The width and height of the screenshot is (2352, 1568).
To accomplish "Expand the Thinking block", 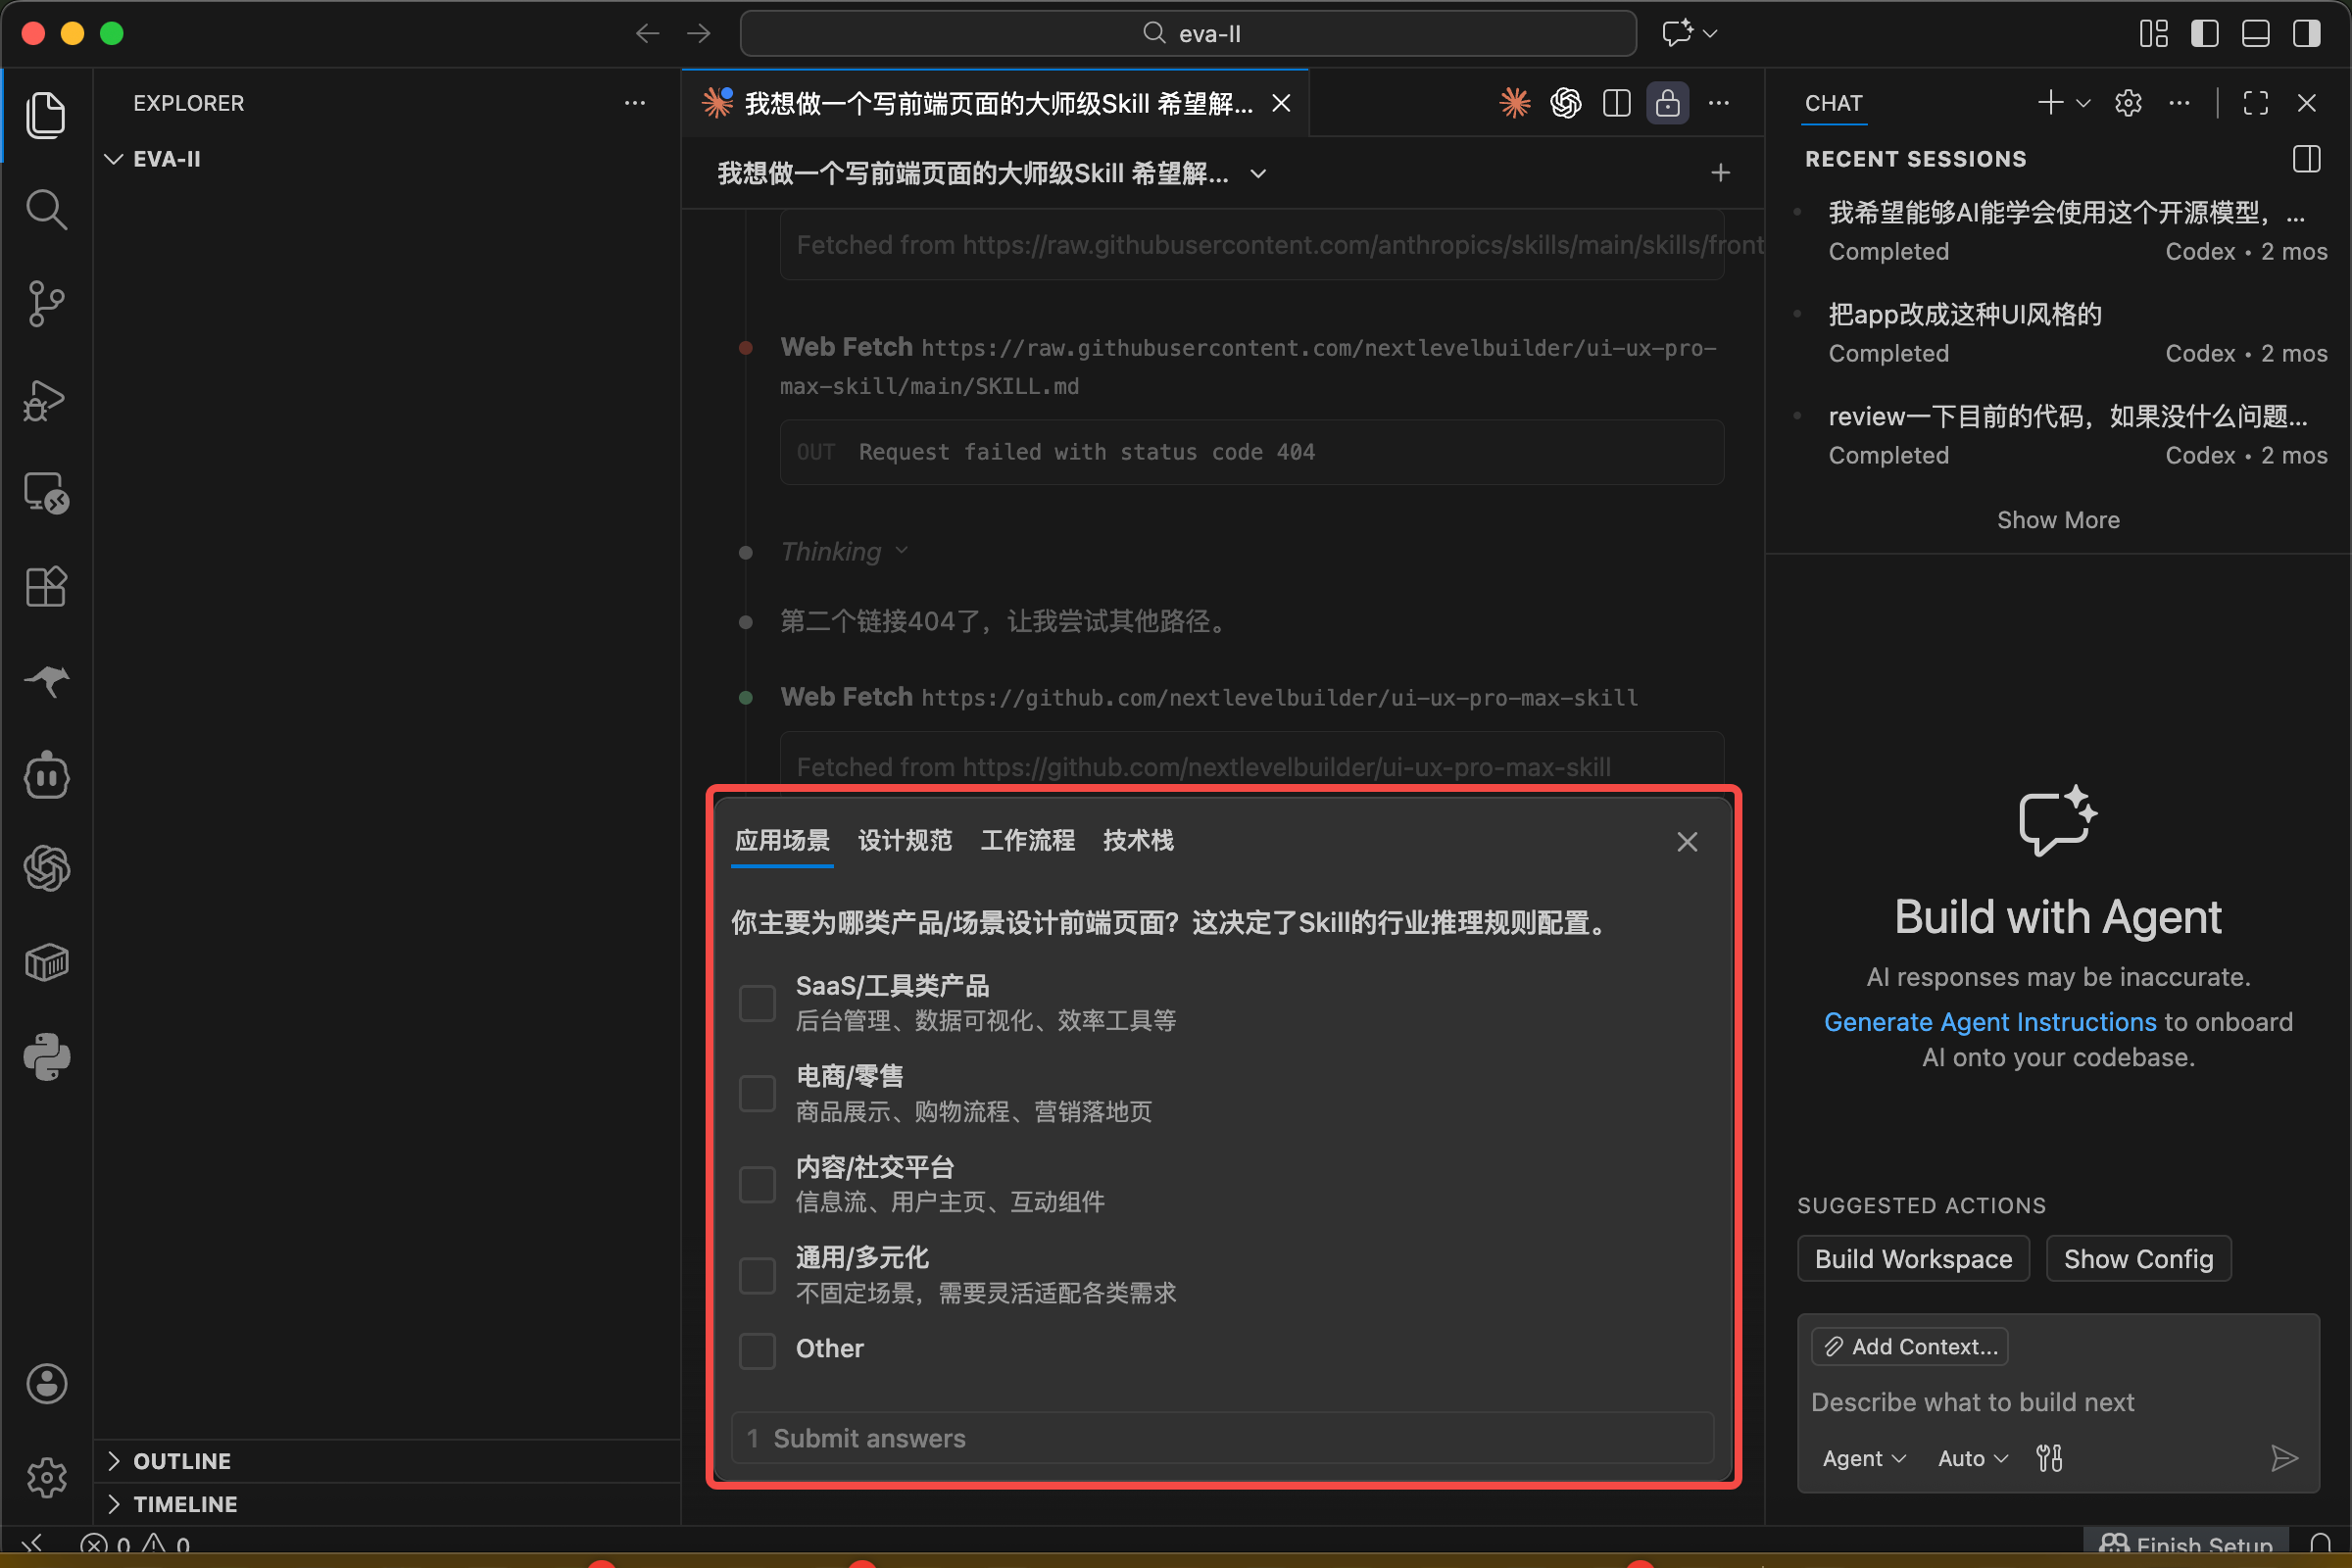I will coord(843,552).
